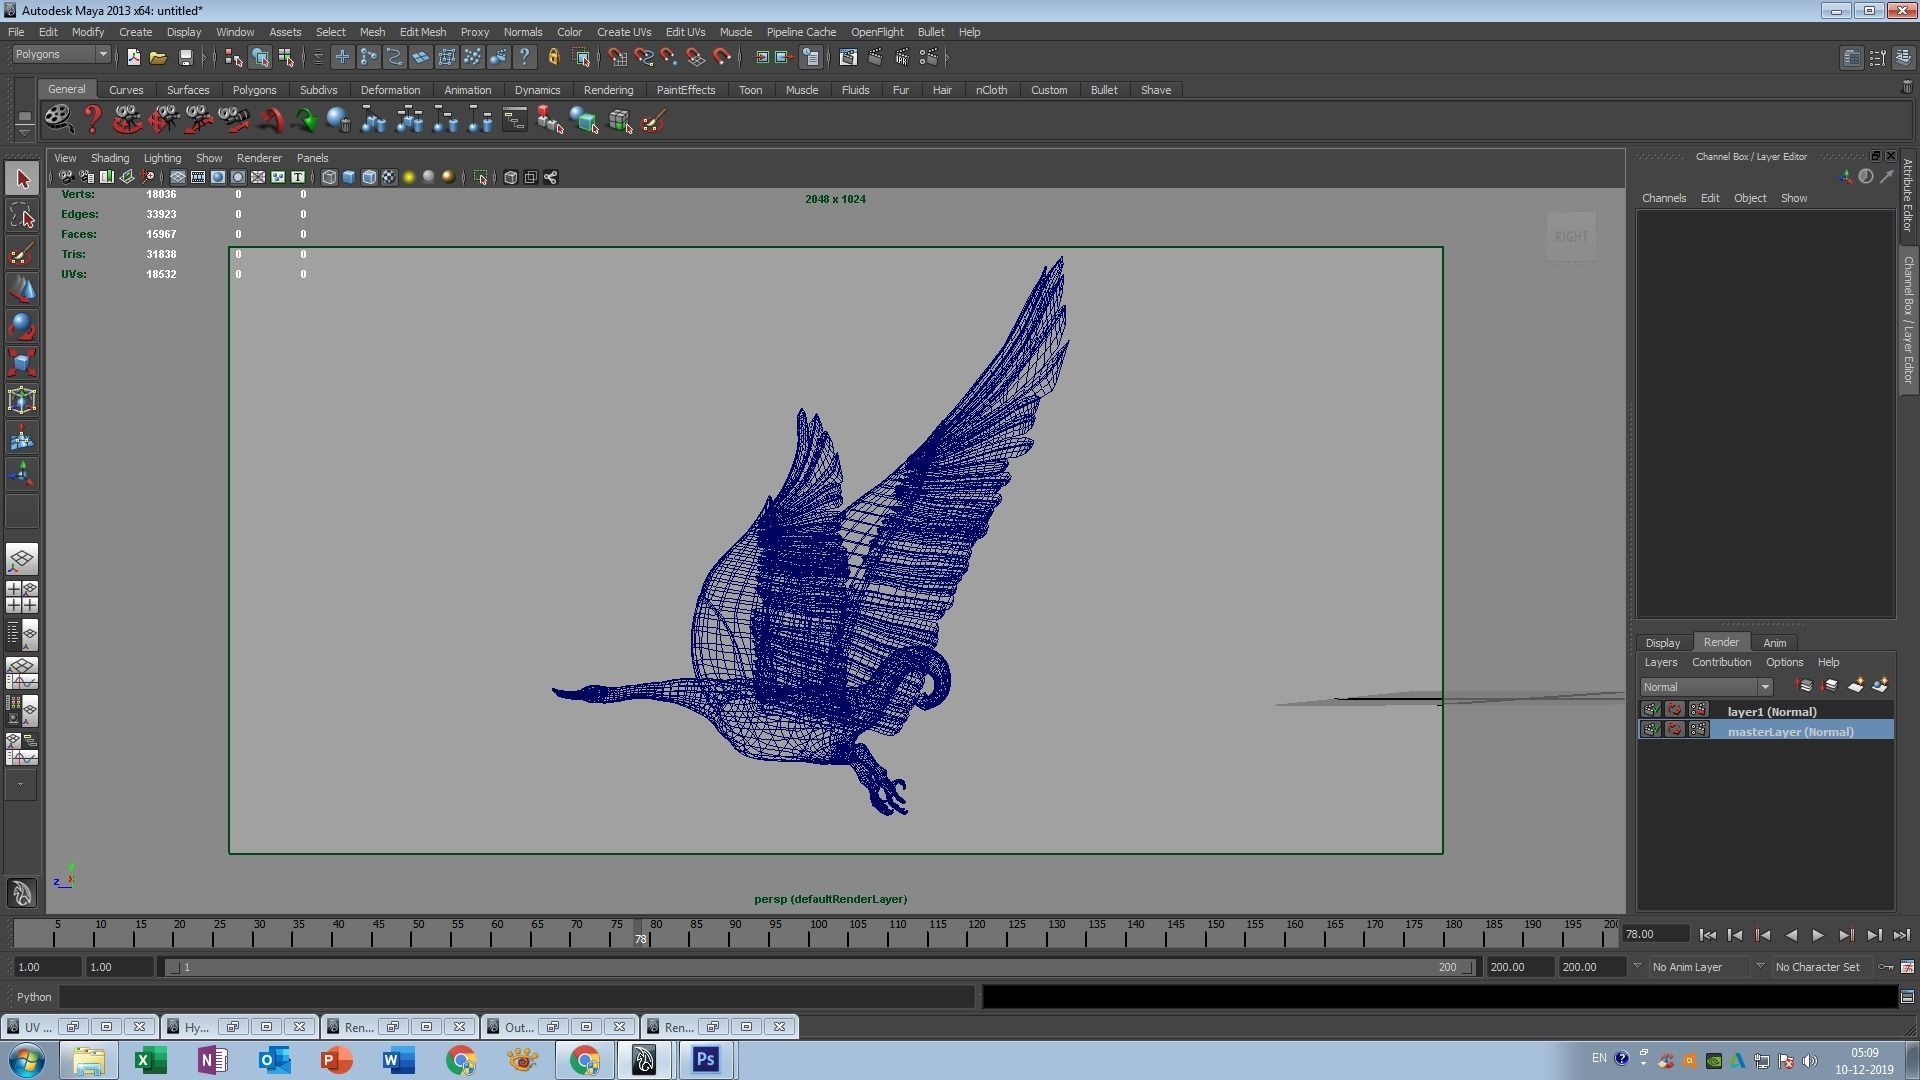Toggle Lock current selection padlock
Viewport: 1920px width, 1080px height.
[x=554, y=57]
